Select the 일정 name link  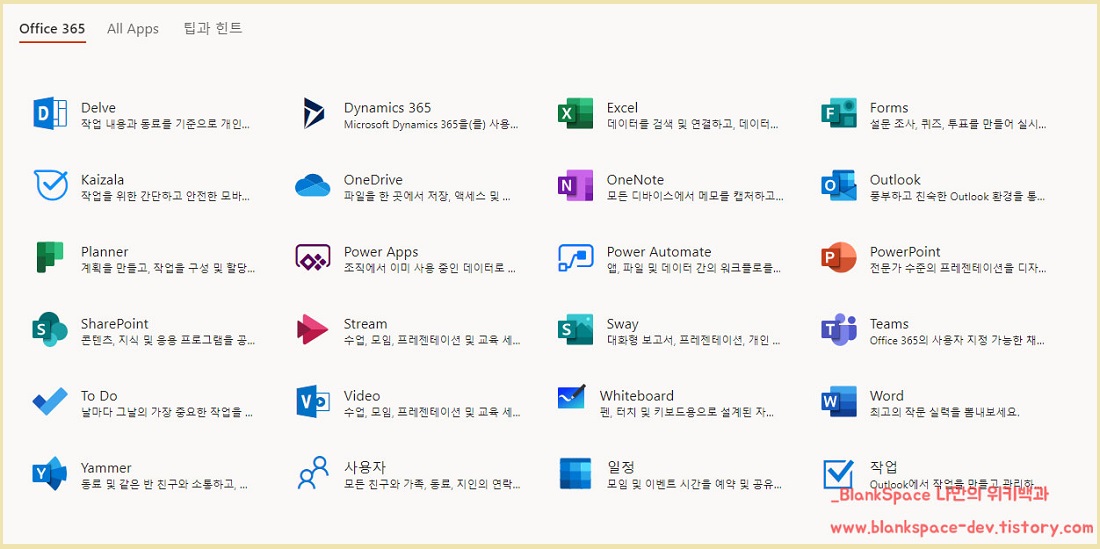[x=621, y=467]
